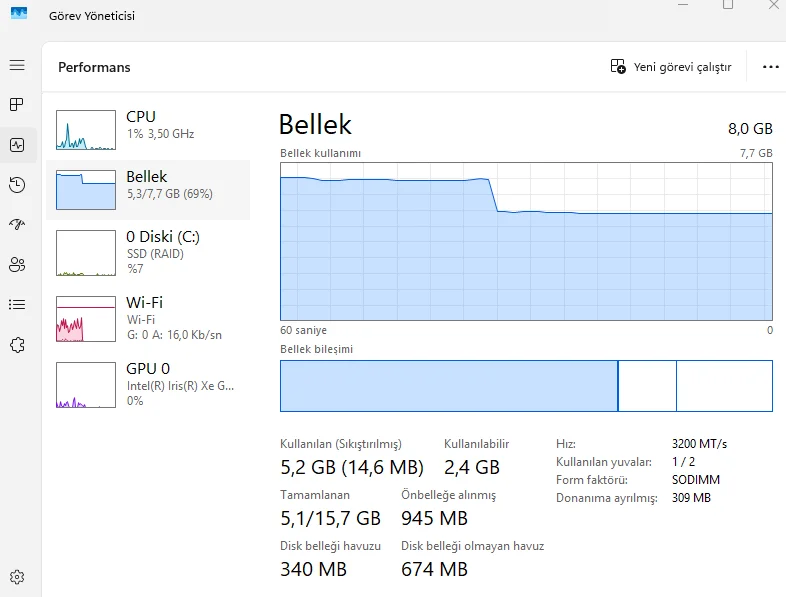The width and height of the screenshot is (786, 597).
Task: Click the 60 saniye time label
Action: click(x=303, y=330)
